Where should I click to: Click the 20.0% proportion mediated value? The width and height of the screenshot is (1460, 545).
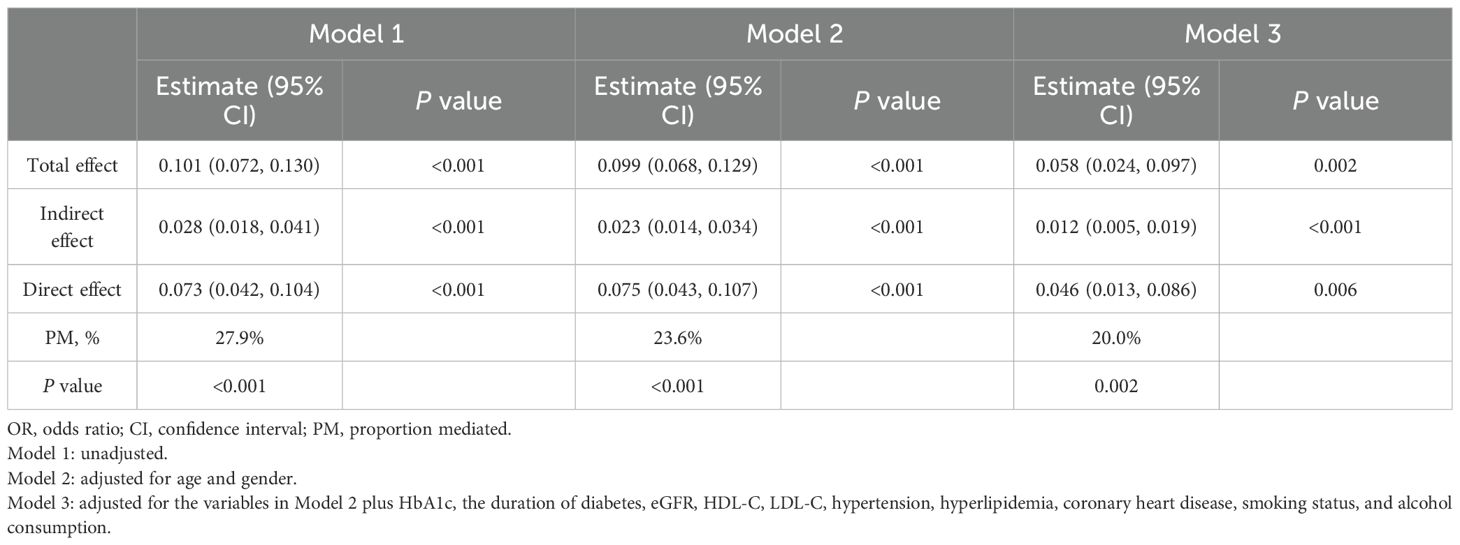tap(1116, 338)
